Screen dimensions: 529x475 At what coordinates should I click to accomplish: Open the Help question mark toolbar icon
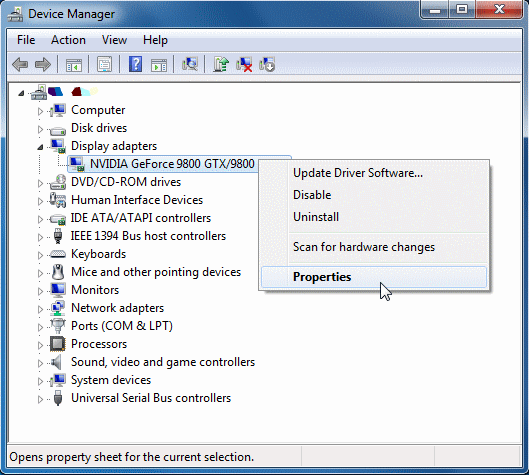(135, 64)
